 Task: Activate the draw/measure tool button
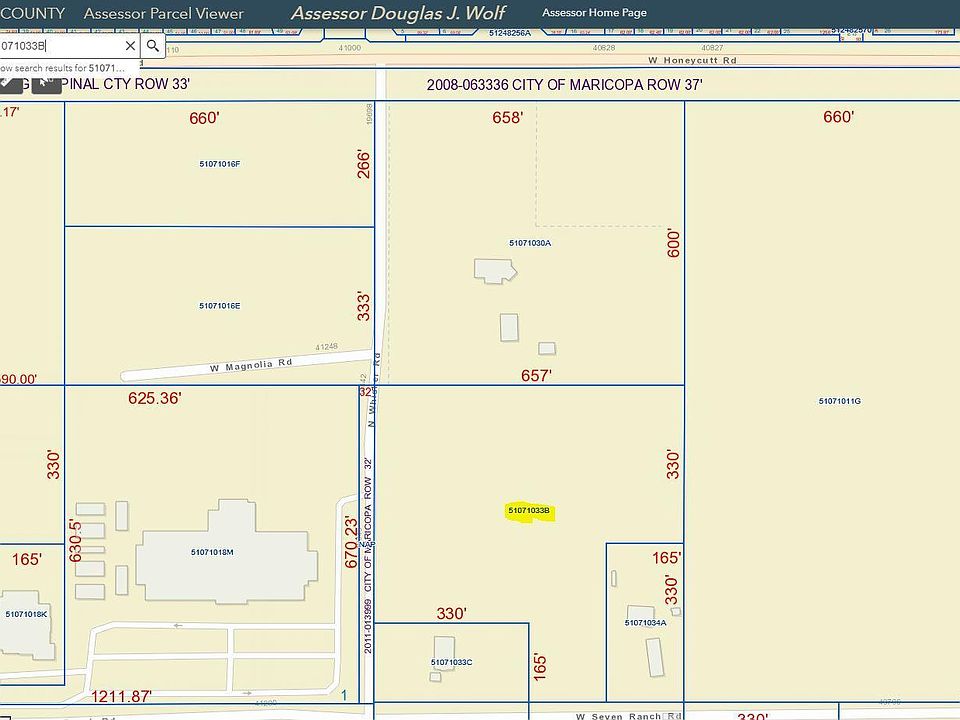tap(11, 84)
